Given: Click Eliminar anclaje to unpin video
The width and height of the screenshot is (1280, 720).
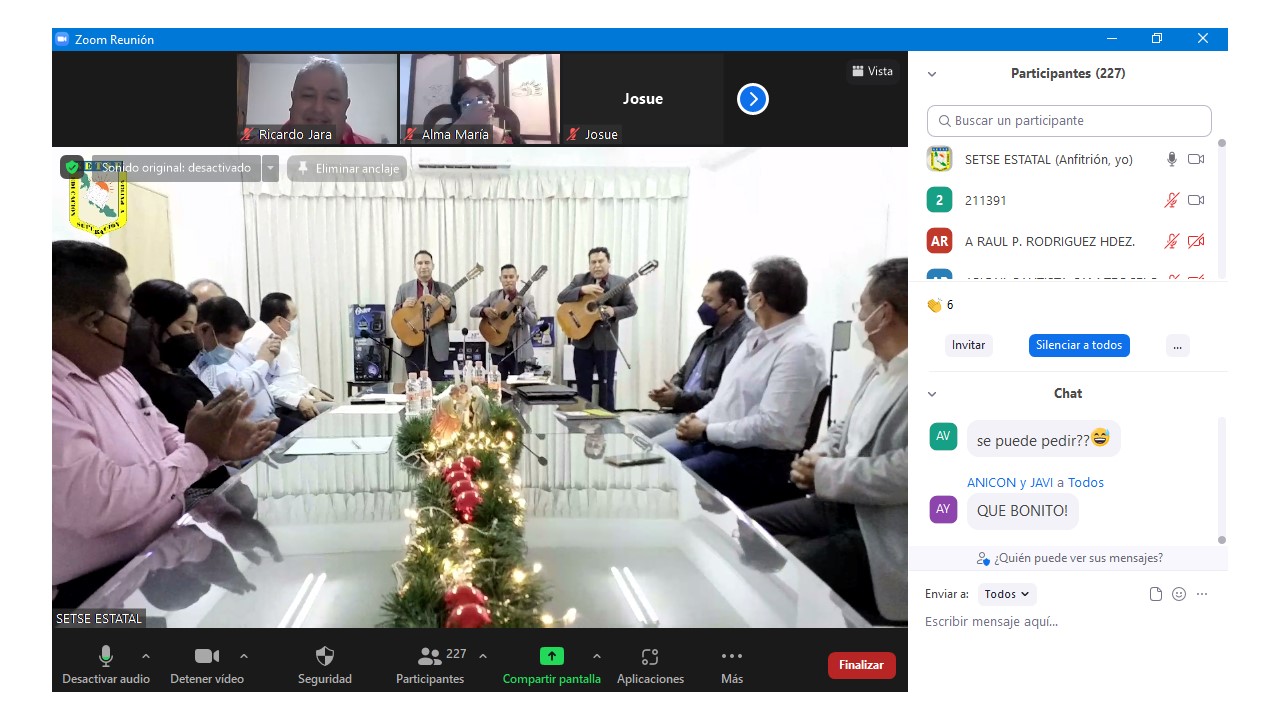Looking at the screenshot, I should 347,169.
